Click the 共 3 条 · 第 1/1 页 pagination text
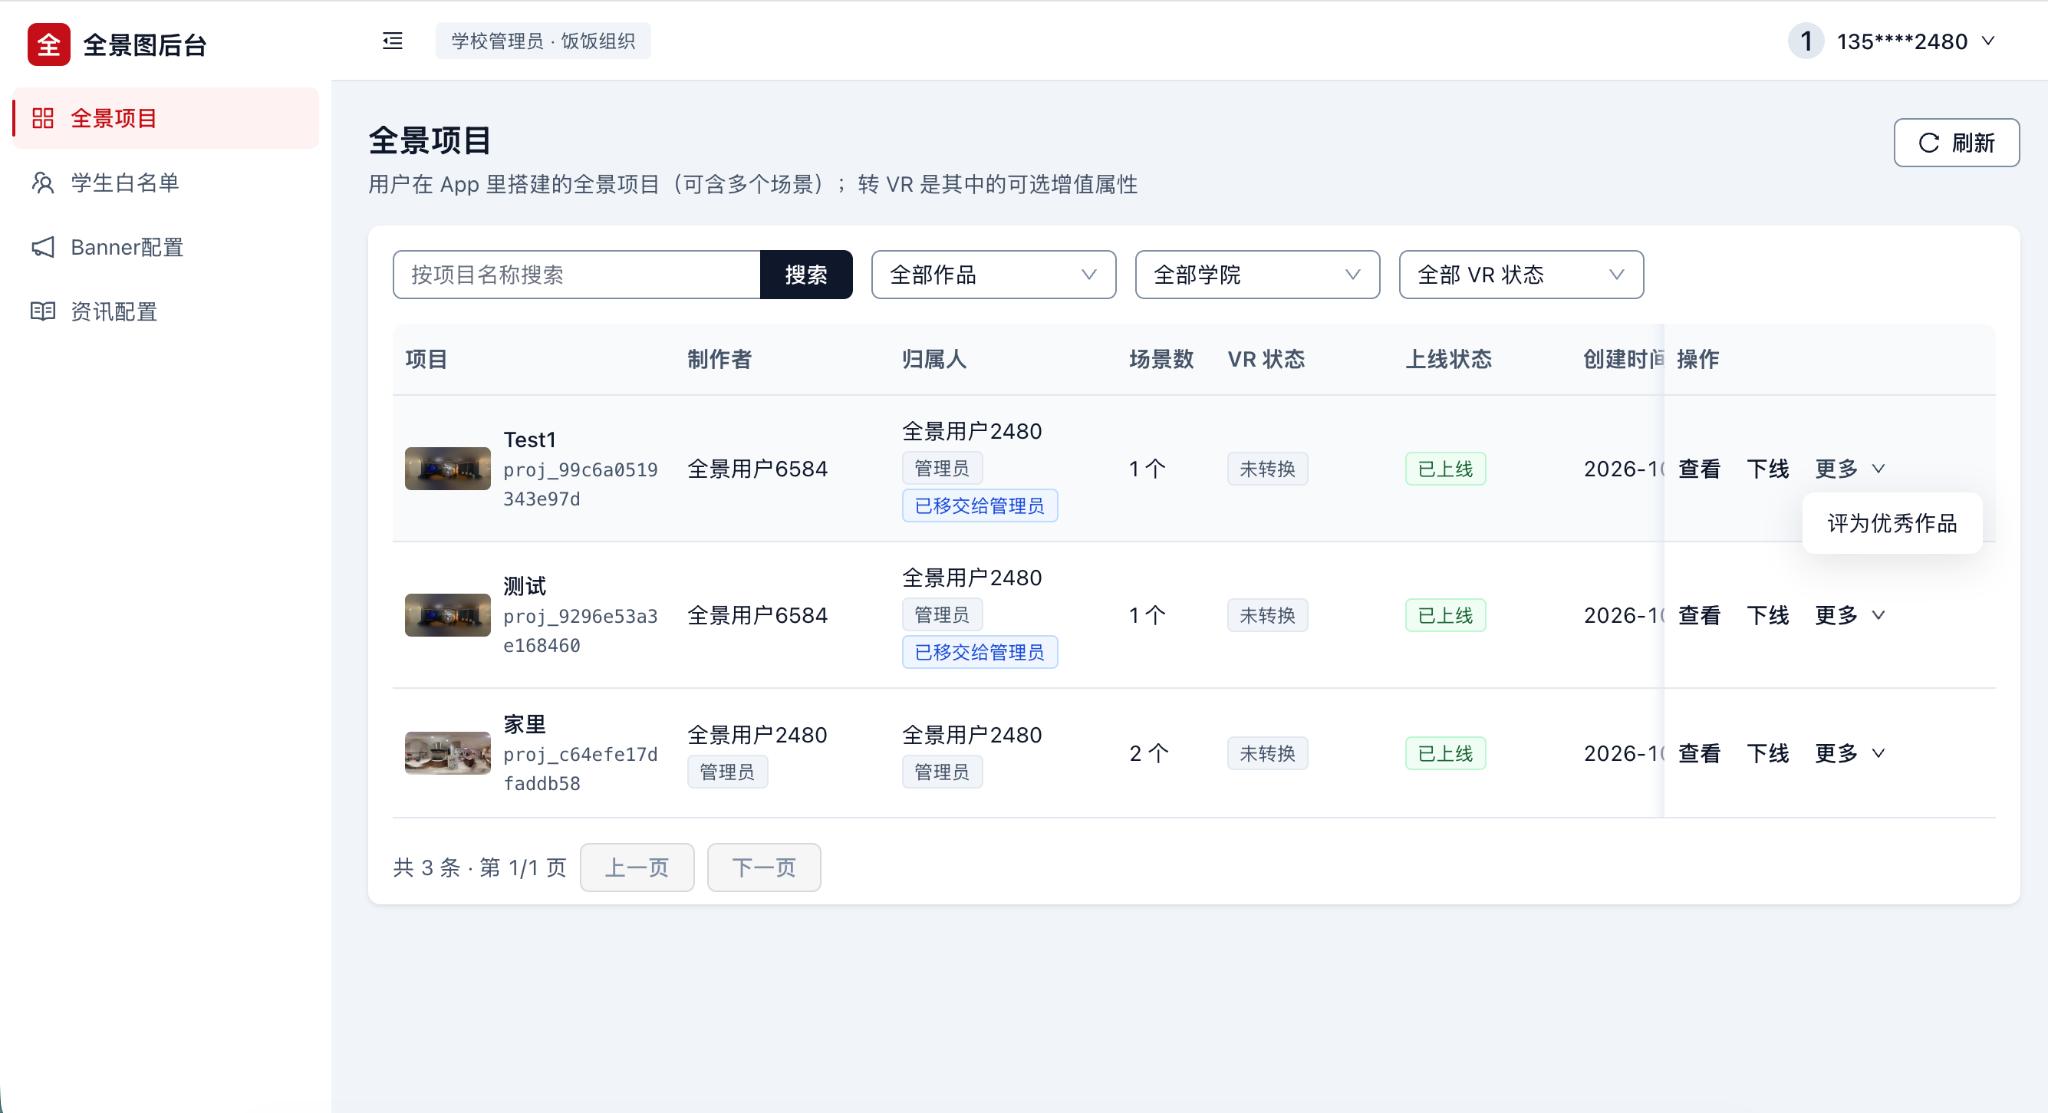2048x1113 pixels. point(480,867)
